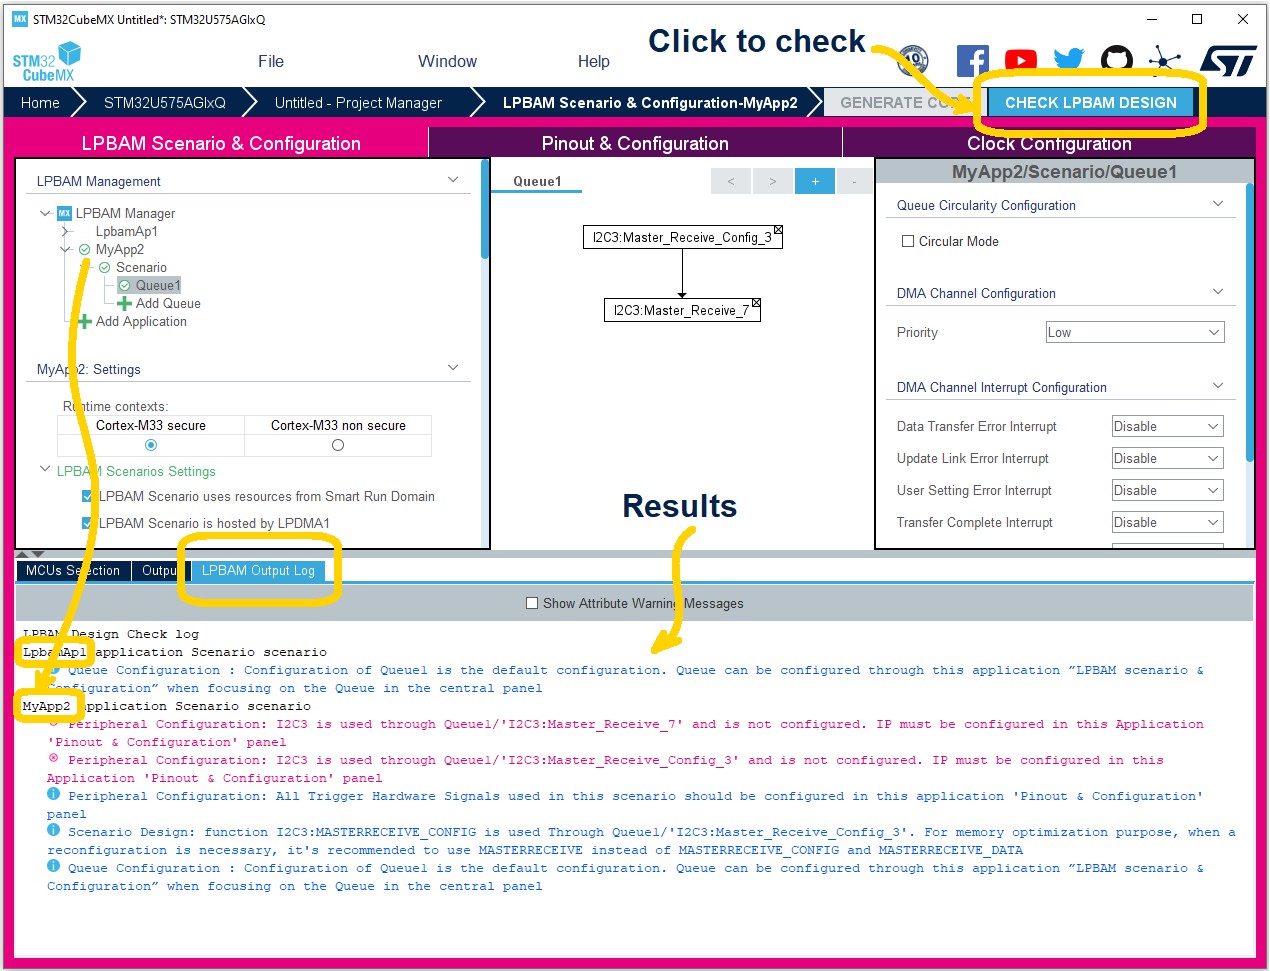Click the green check icon beside Scenario

coord(104,268)
